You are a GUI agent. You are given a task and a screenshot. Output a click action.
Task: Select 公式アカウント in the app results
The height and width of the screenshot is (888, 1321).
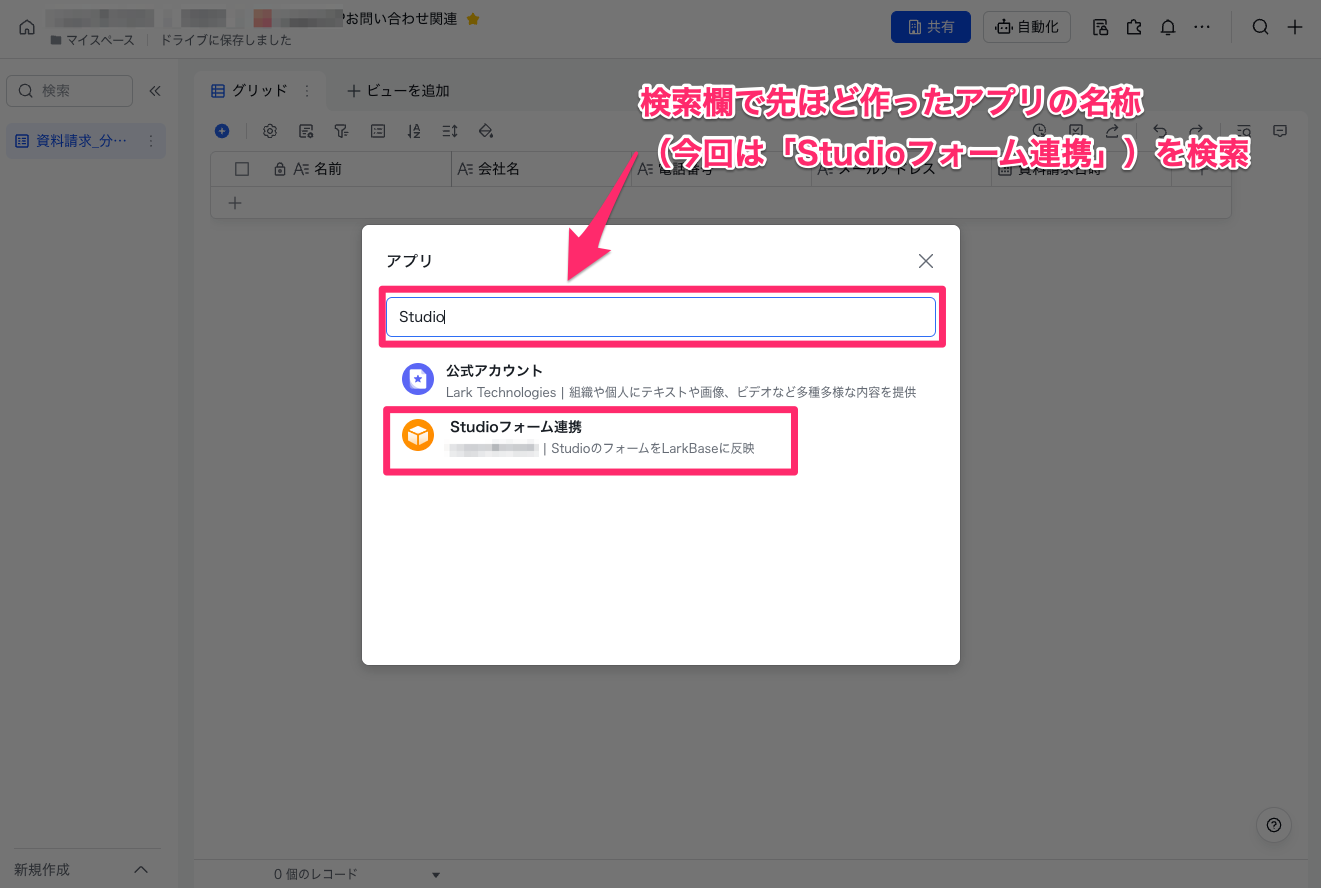(x=661, y=381)
